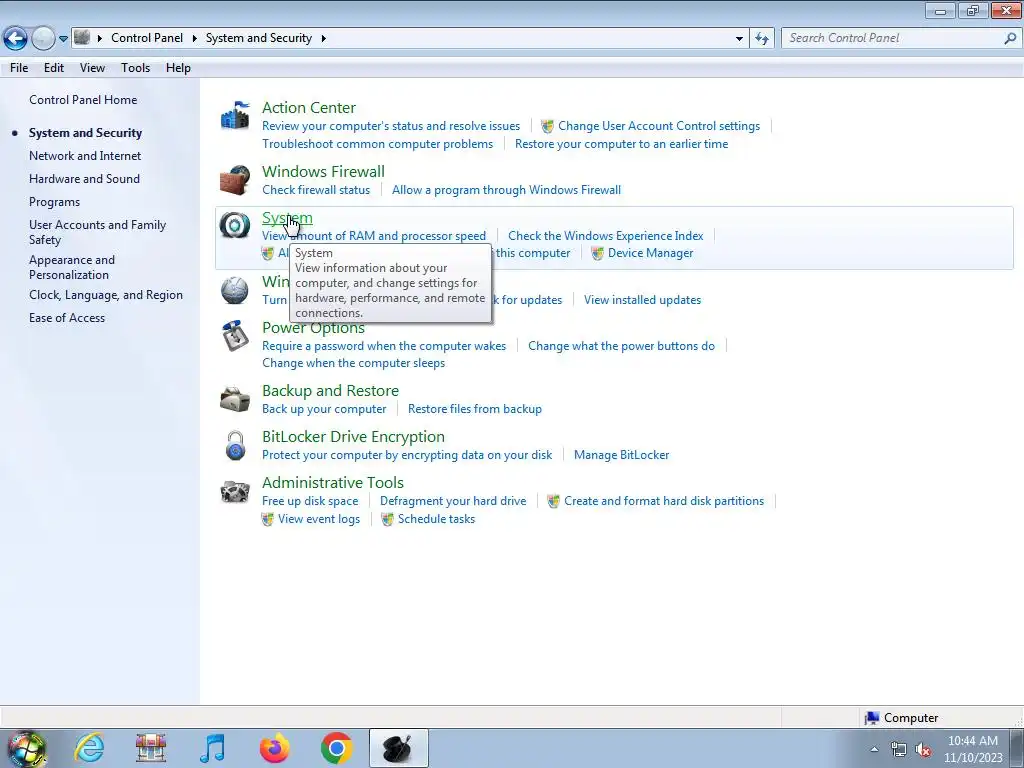Click Allow a program through Windows Firewall
Screen dimensions: 1024x768
coord(506,190)
